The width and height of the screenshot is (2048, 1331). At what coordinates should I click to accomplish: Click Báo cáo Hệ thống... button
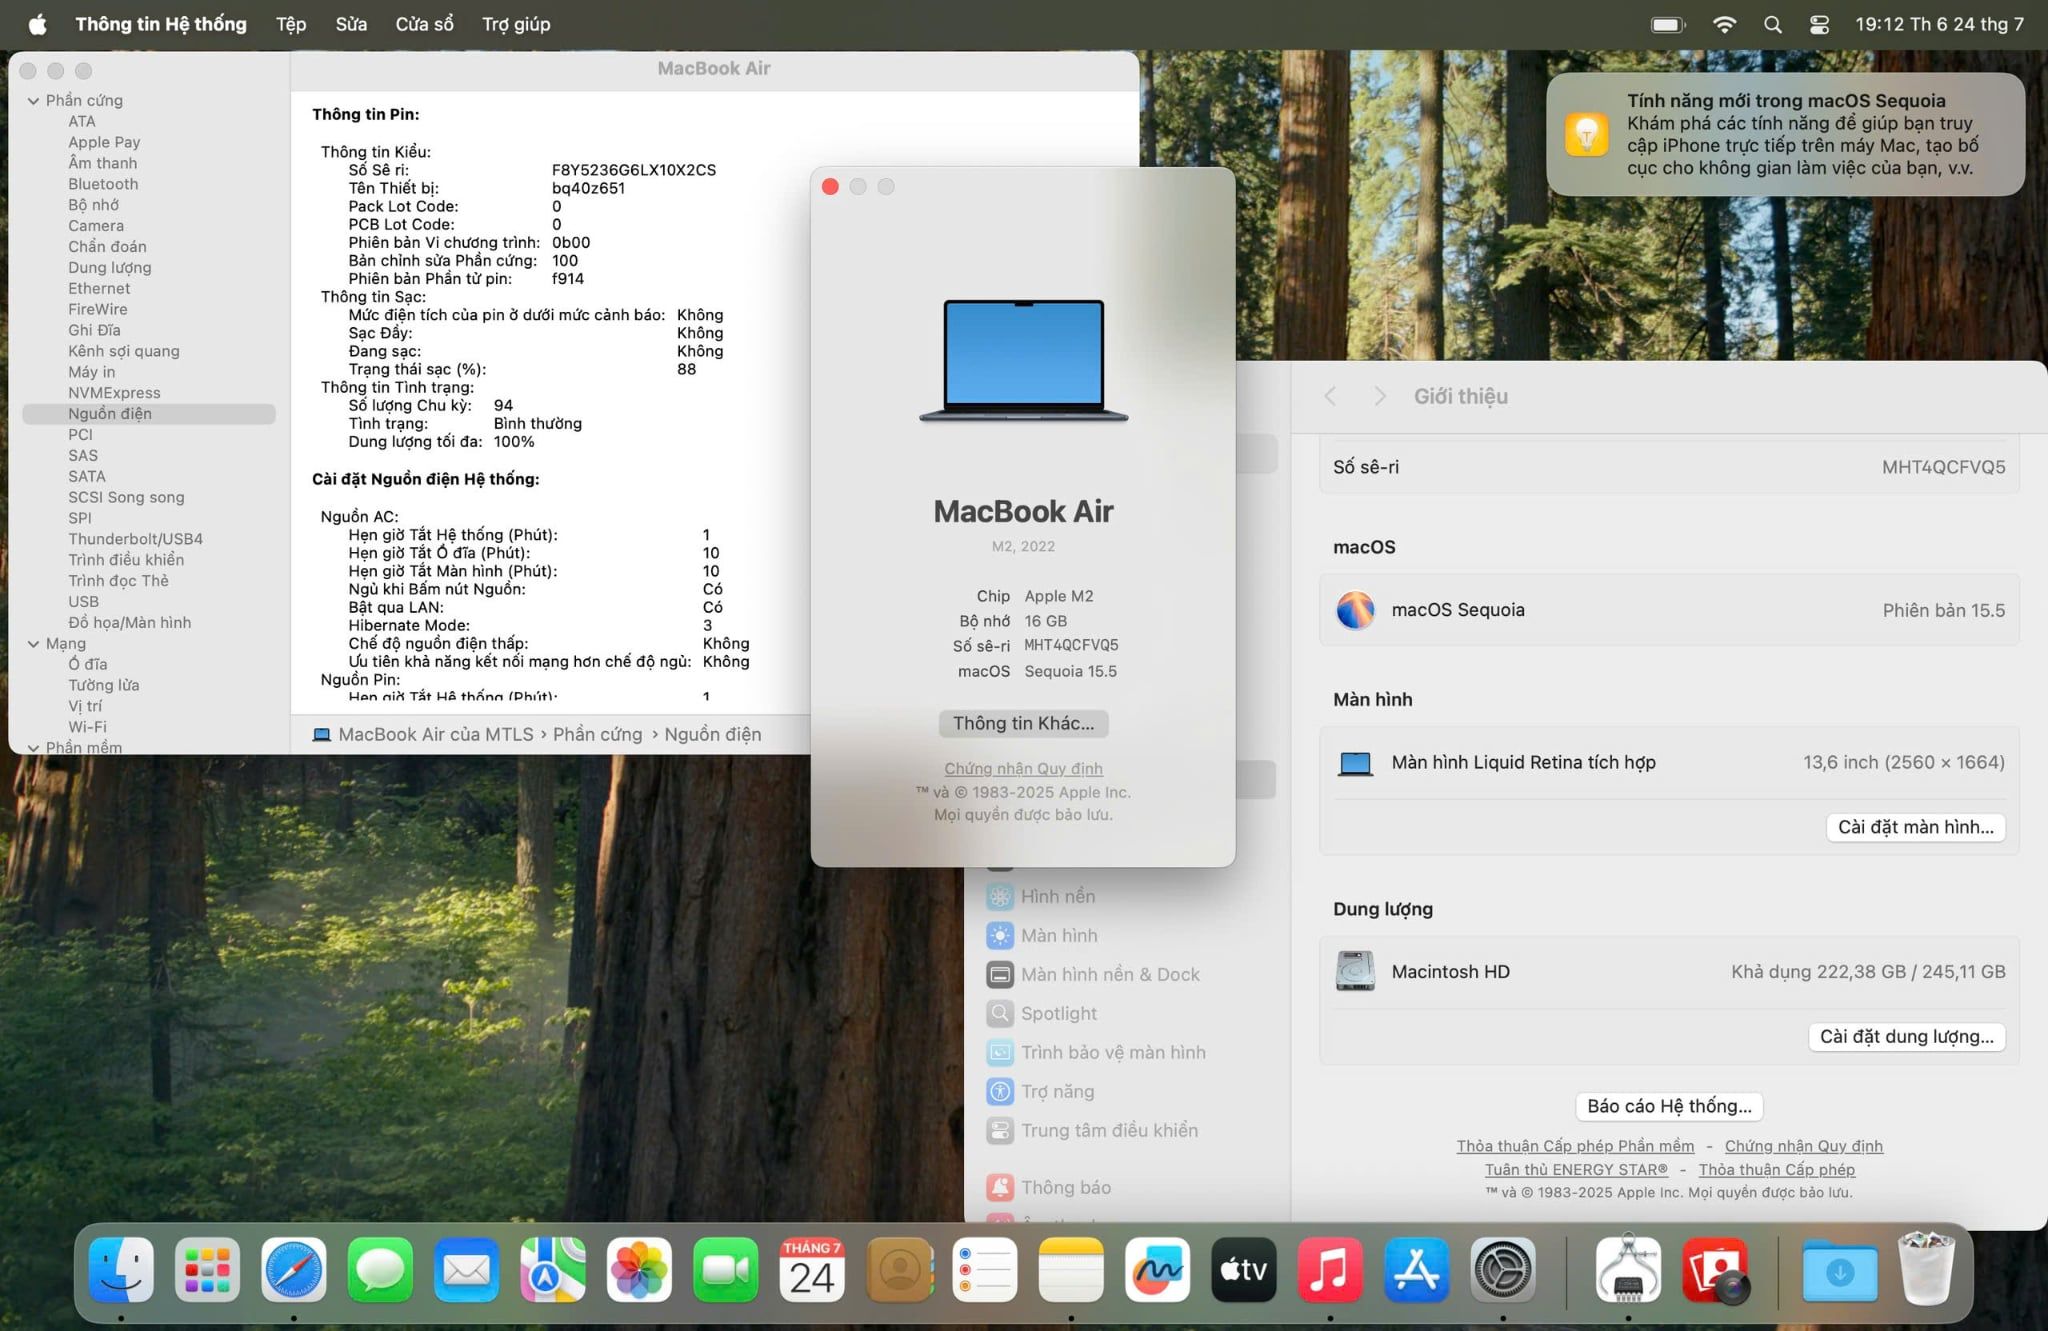(x=1669, y=1106)
